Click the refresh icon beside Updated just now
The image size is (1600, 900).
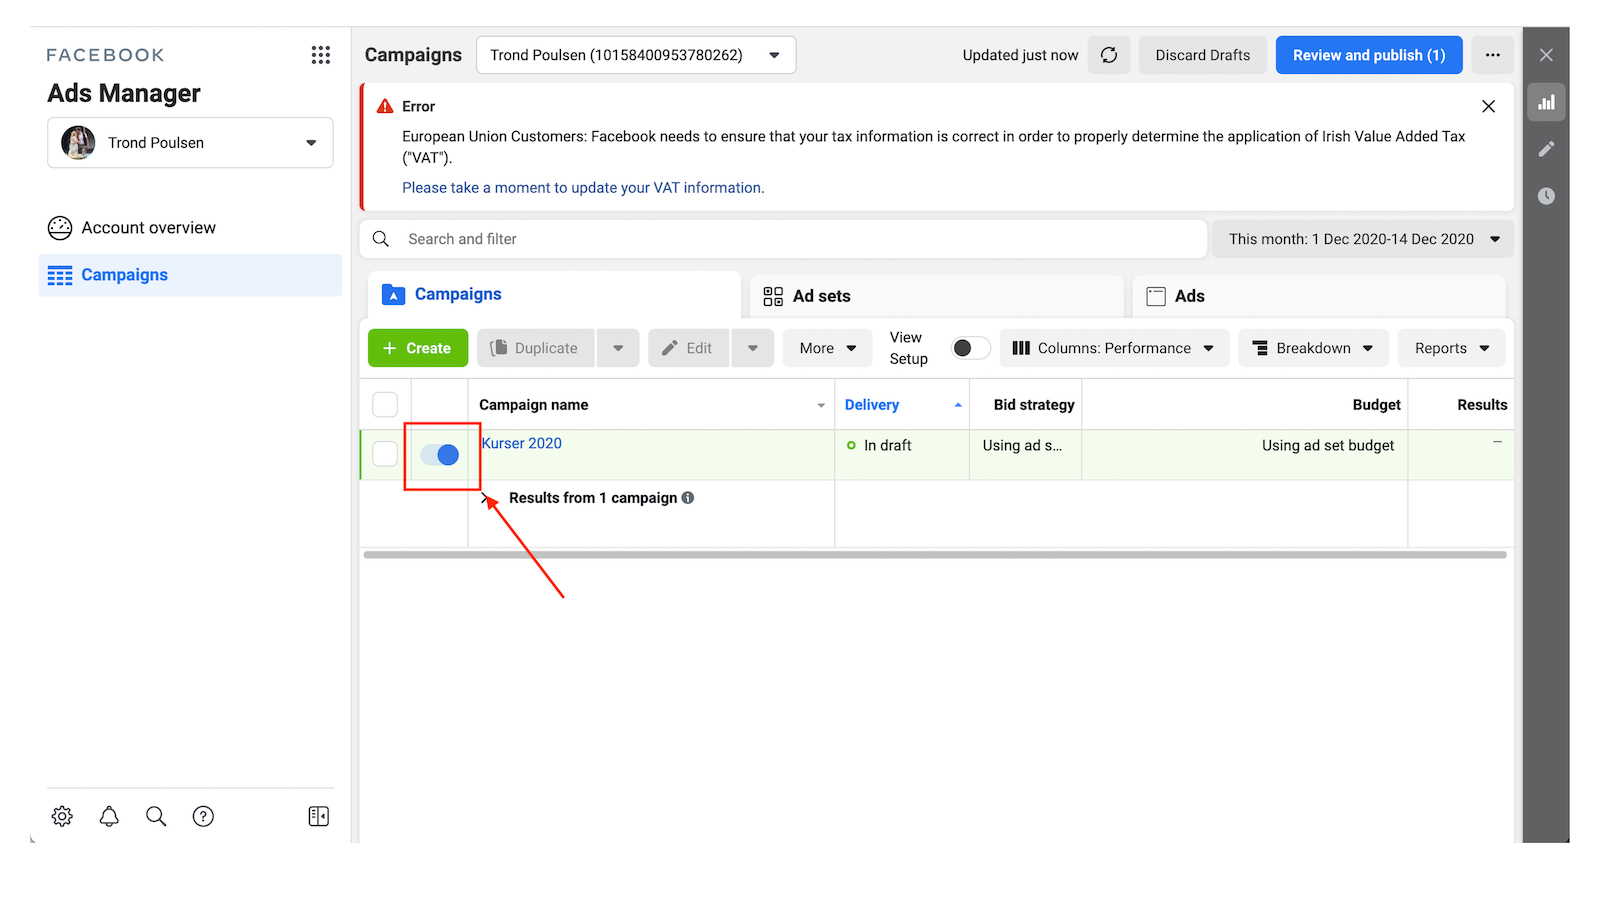pos(1109,55)
